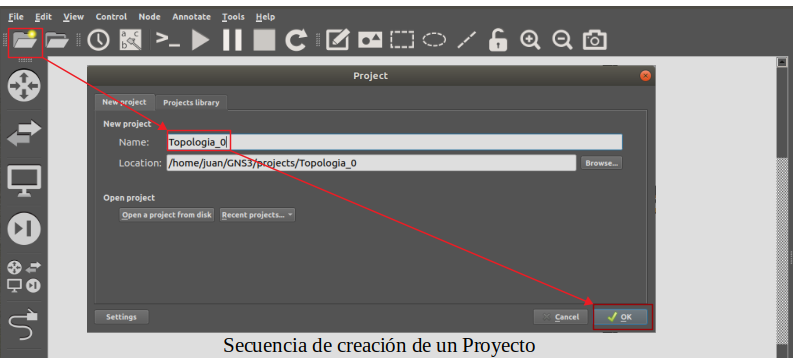Click the Settings button

tap(121, 317)
